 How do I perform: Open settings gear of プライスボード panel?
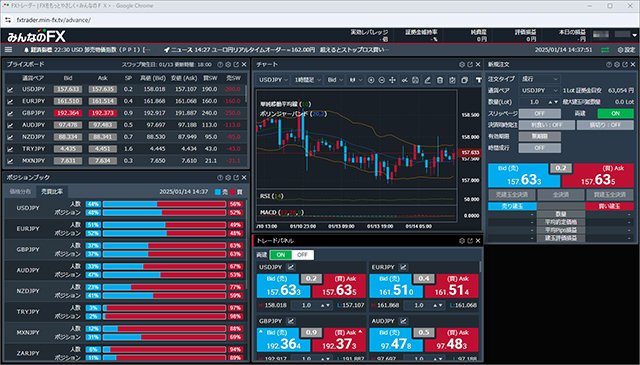pos(228,65)
